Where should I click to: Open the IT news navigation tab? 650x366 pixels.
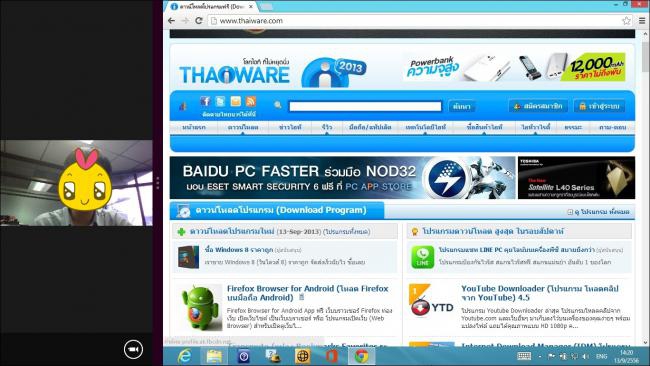[290, 127]
